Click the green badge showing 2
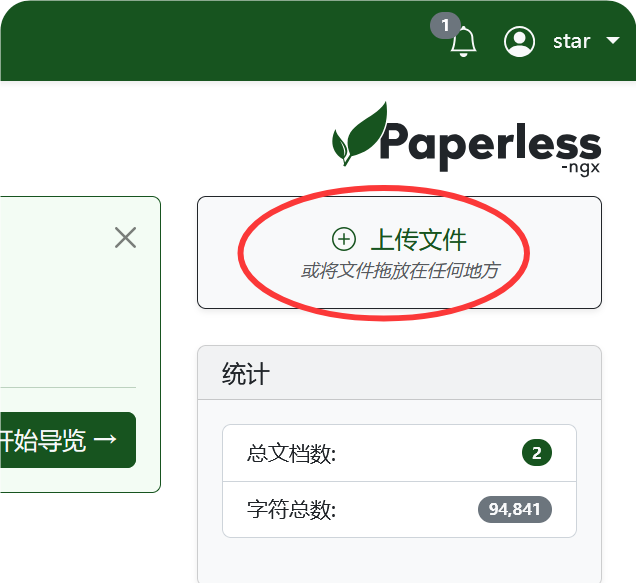Screen dimensions: 636x583 [536, 453]
